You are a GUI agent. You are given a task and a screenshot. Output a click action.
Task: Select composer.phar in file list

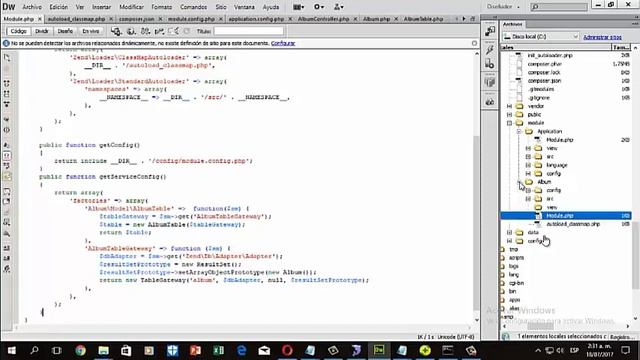click(544, 64)
